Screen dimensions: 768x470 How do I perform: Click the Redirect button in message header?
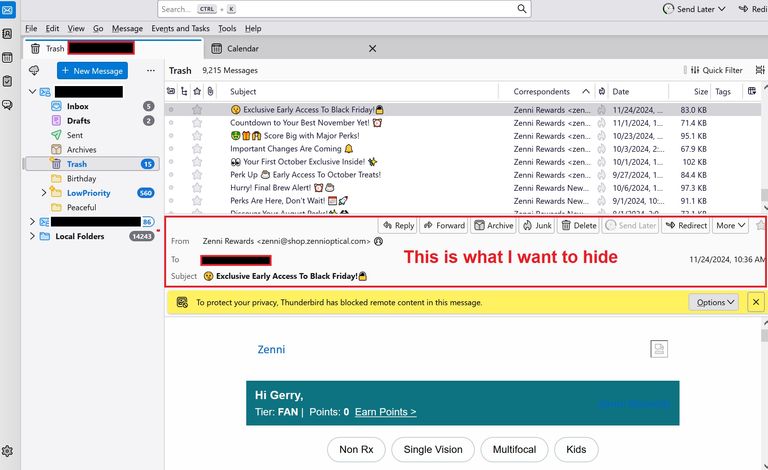coord(686,225)
